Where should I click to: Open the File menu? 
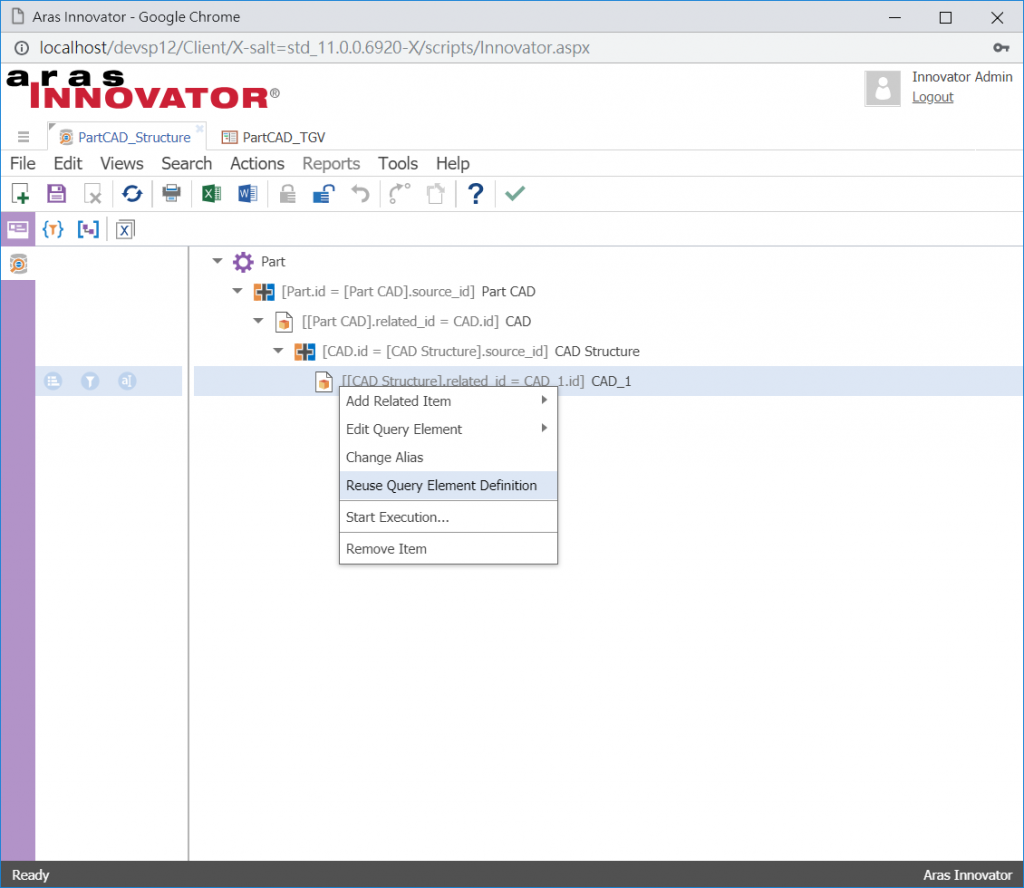pyautogui.click(x=23, y=163)
